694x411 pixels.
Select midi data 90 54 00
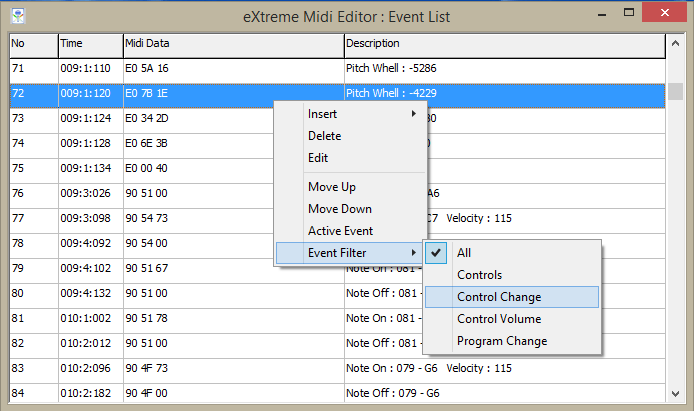coord(147,243)
